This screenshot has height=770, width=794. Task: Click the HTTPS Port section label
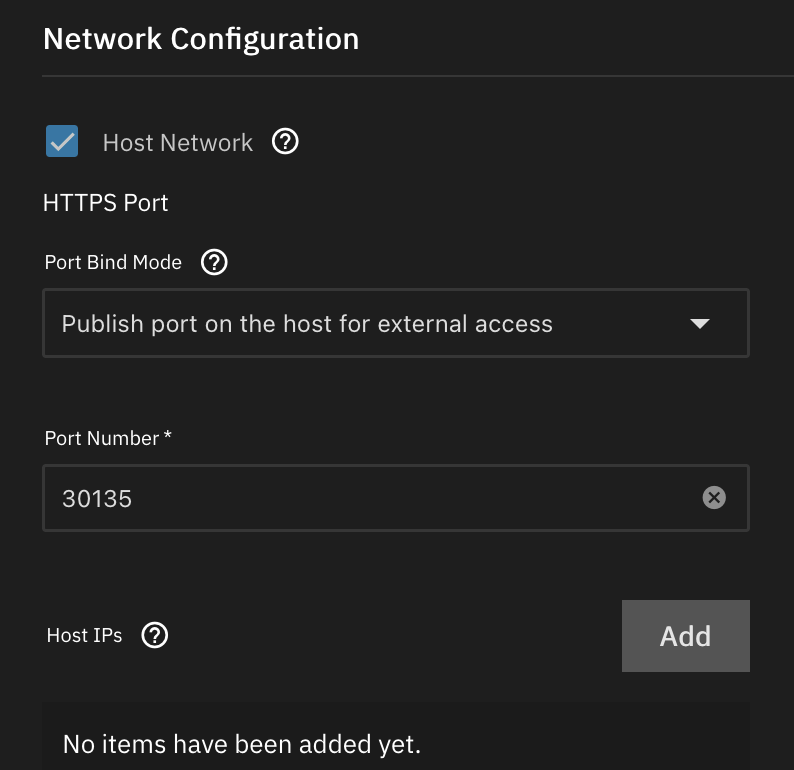106,203
